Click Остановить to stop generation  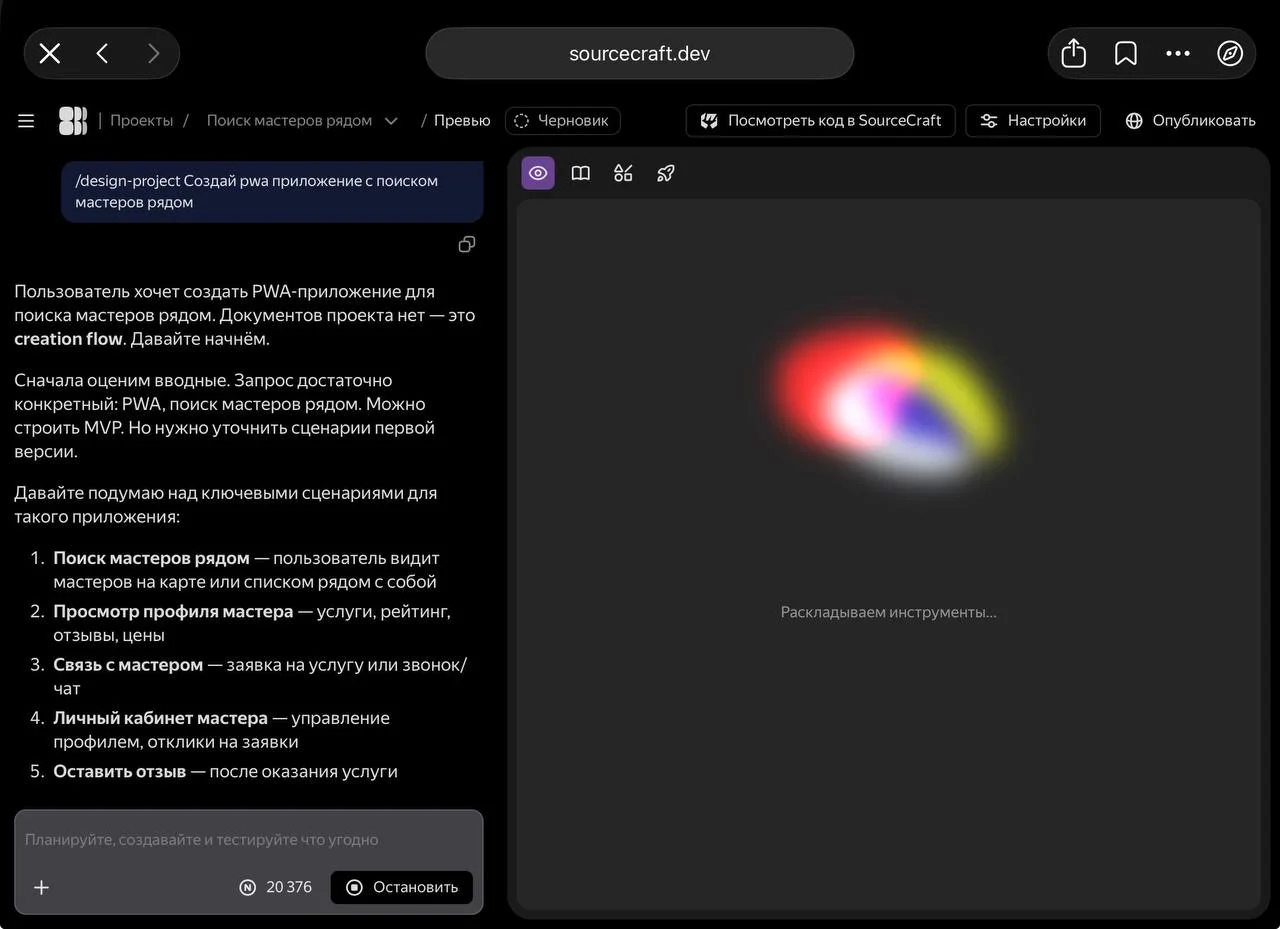(402, 887)
